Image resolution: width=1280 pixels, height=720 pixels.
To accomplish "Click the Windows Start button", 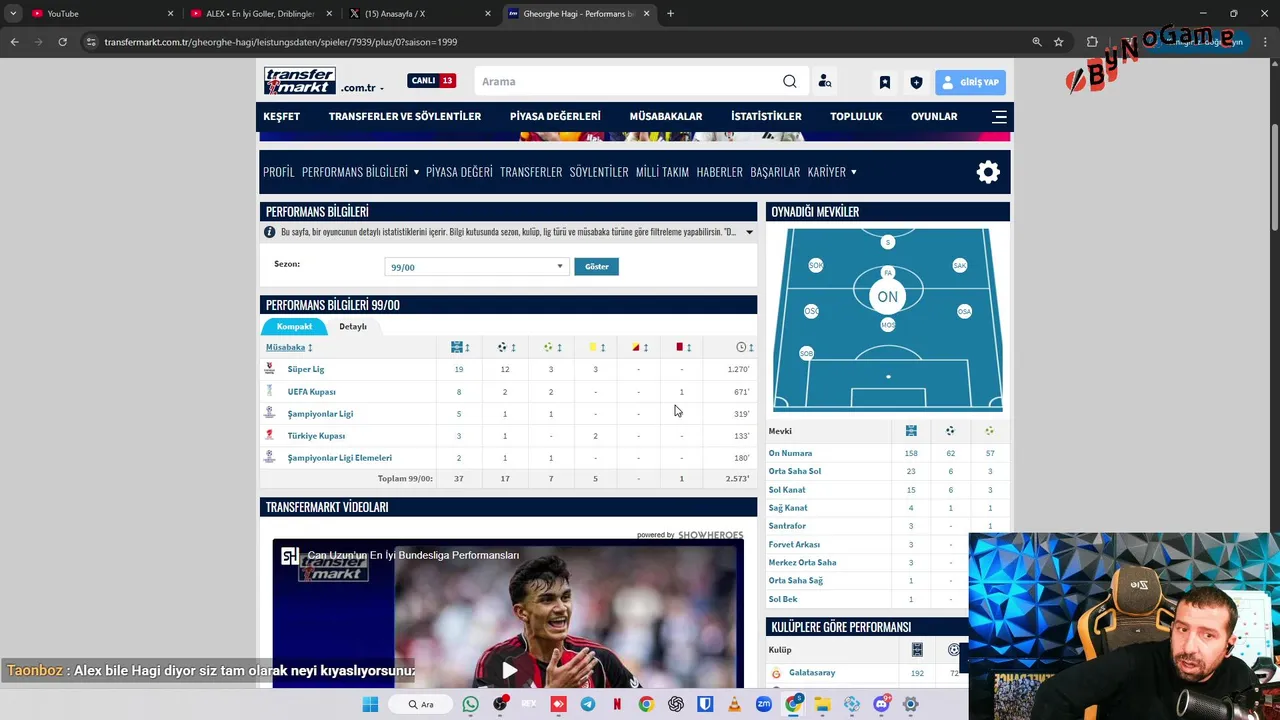I will [370, 704].
